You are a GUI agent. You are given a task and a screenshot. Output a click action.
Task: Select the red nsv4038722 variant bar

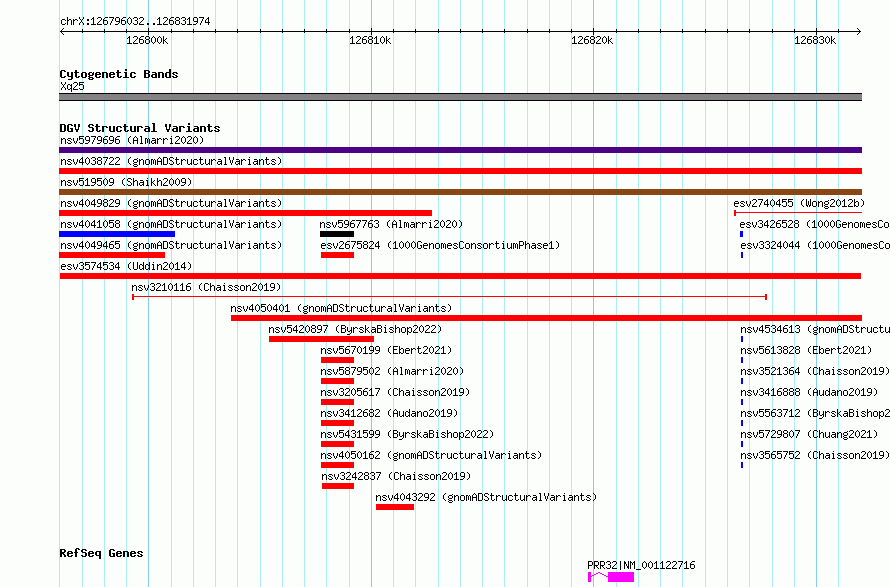pos(460,171)
